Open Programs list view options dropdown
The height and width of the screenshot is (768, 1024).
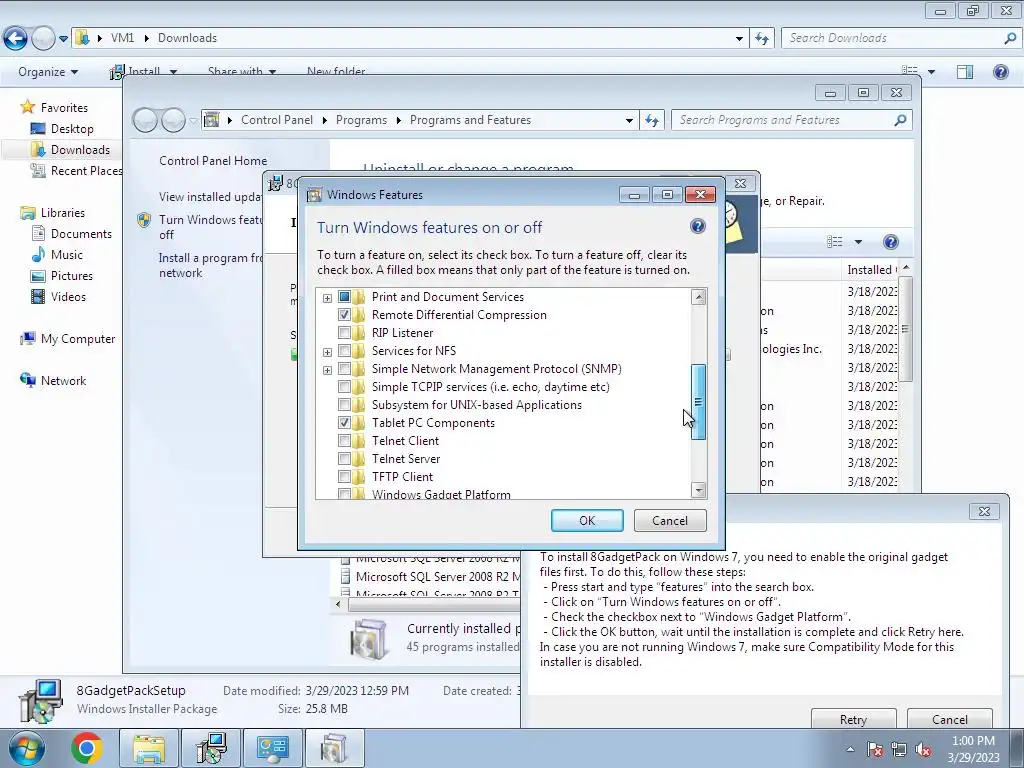[x=858, y=242]
